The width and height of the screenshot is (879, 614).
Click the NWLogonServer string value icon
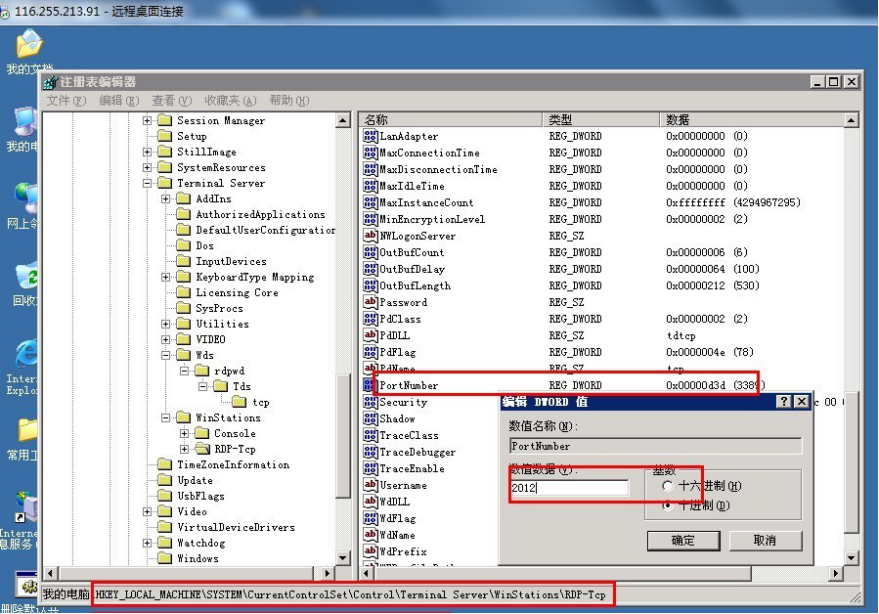click(370, 236)
